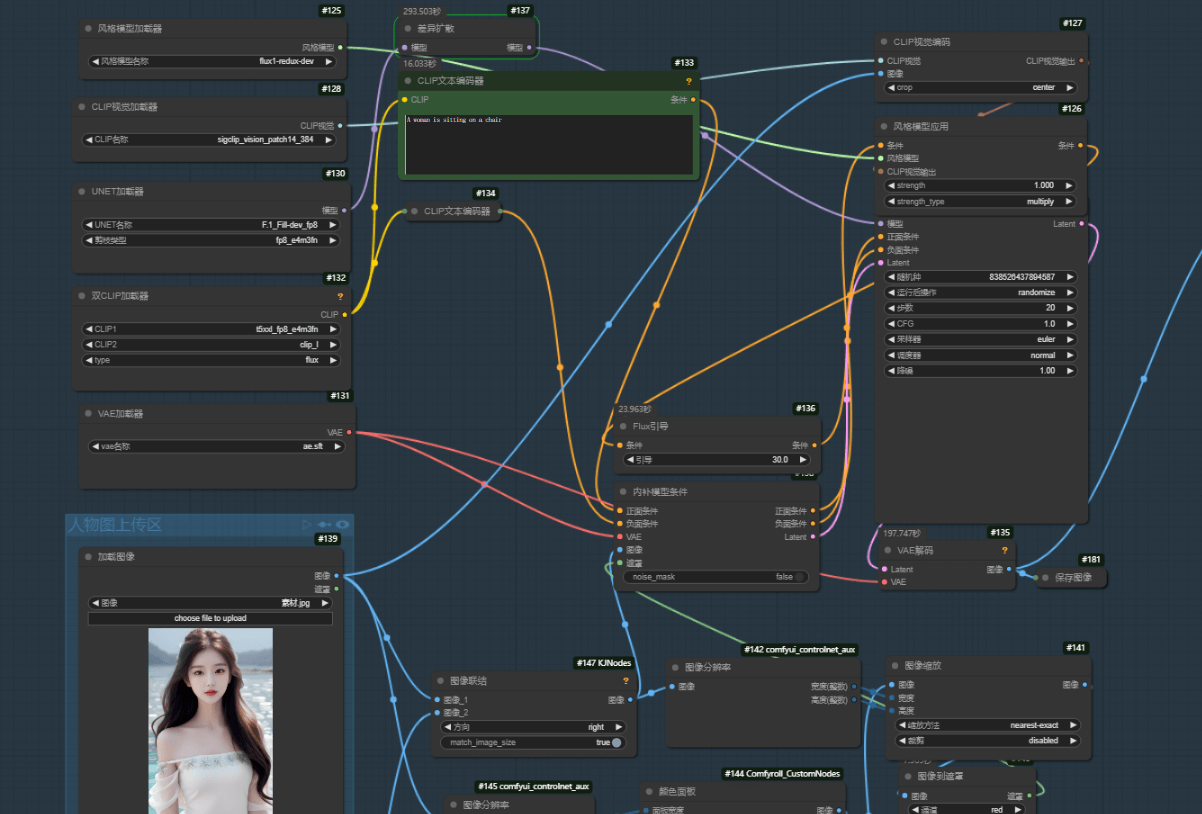Screen dimensions: 1202x814
Task: Click the bypass icon in 人物图上传区 group header
Action: tap(325, 524)
